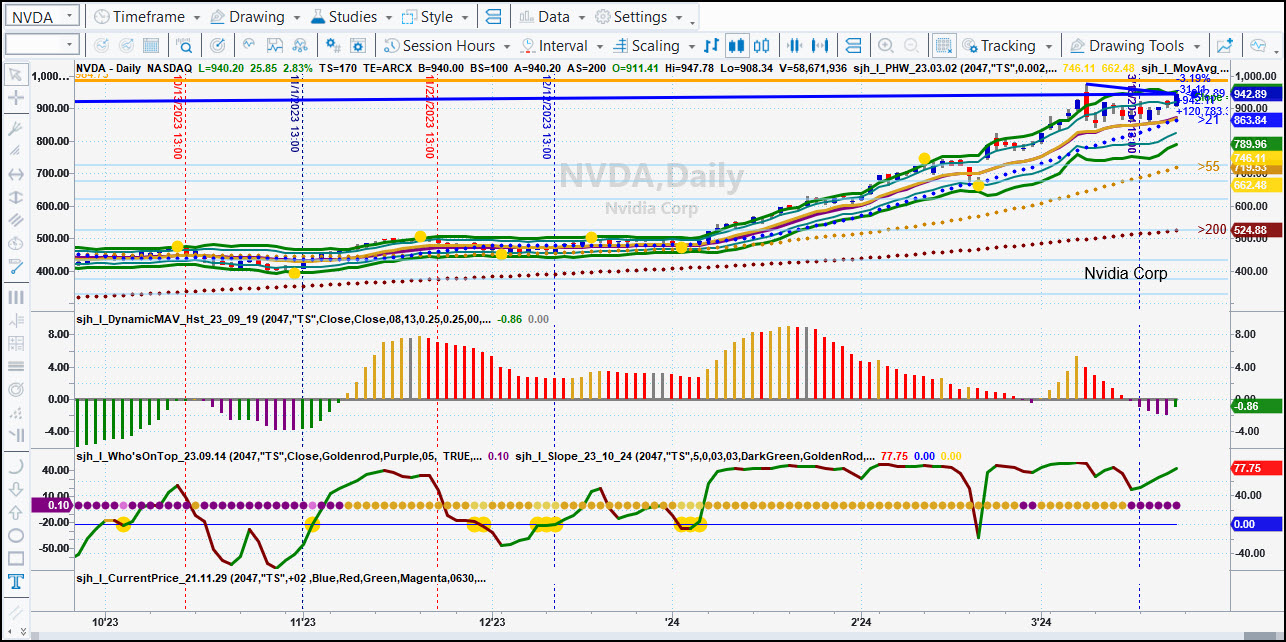Click the chart analysis layout icon beside Style
Screen dimensions: 1286x642
(492, 17)
